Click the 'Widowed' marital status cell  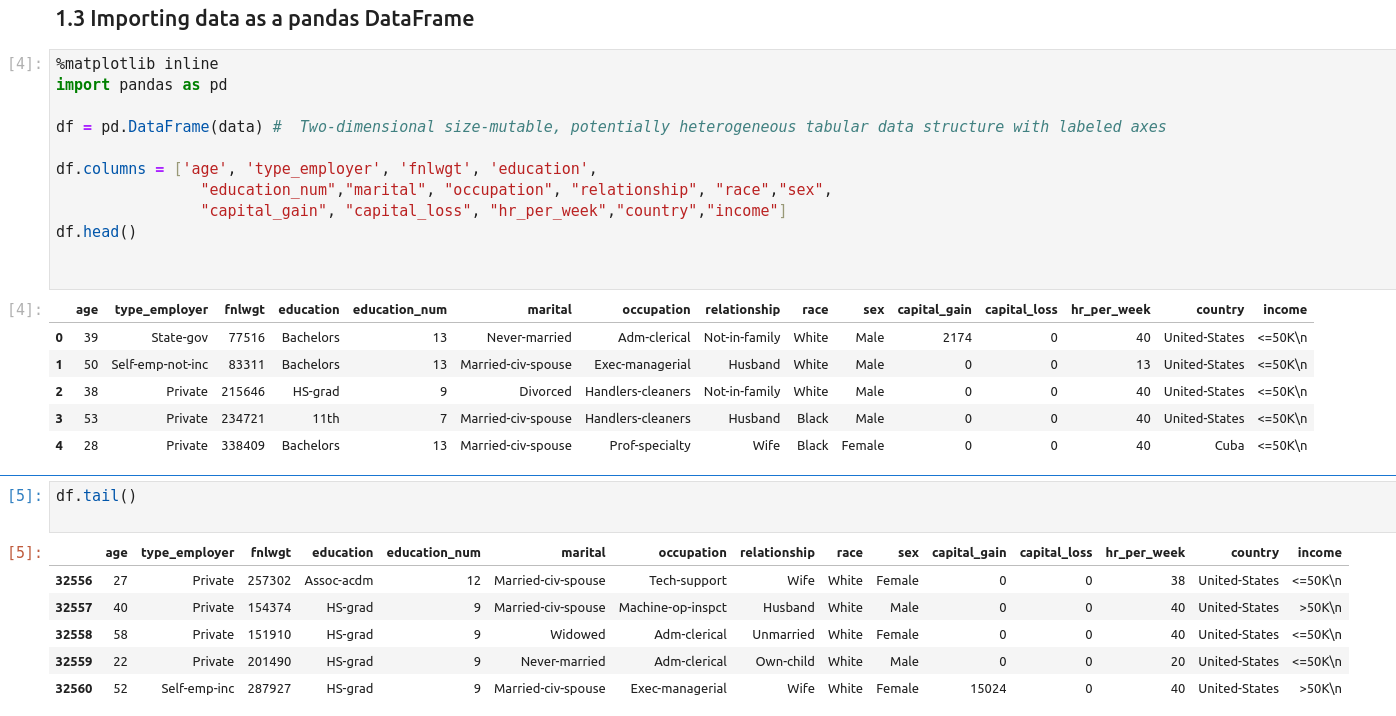coord(577,634)
